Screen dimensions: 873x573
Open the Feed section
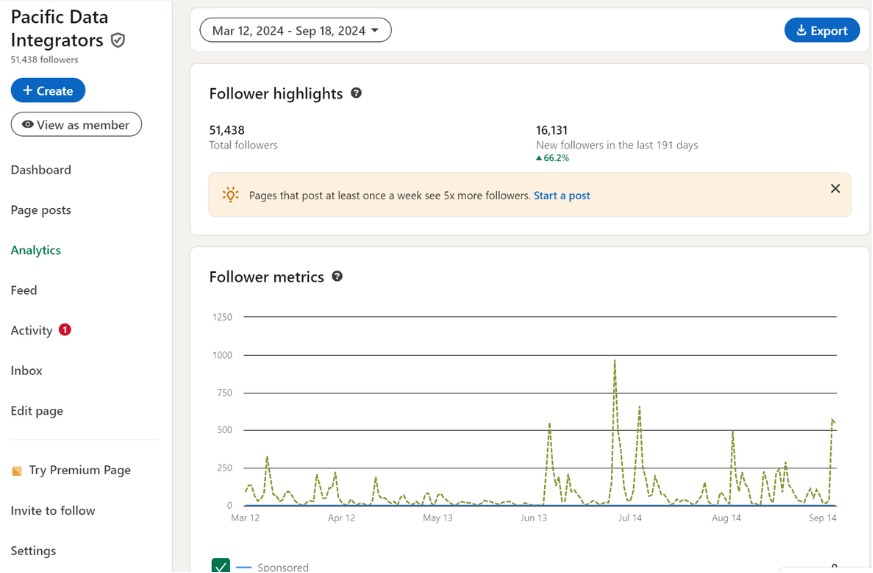coord(24,290)
